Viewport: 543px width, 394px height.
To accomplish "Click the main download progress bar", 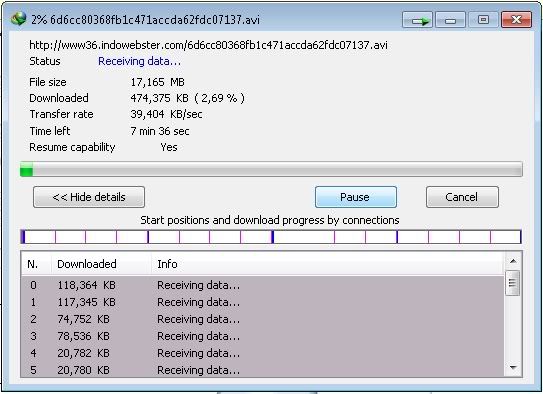I will (x=271, y=169).
